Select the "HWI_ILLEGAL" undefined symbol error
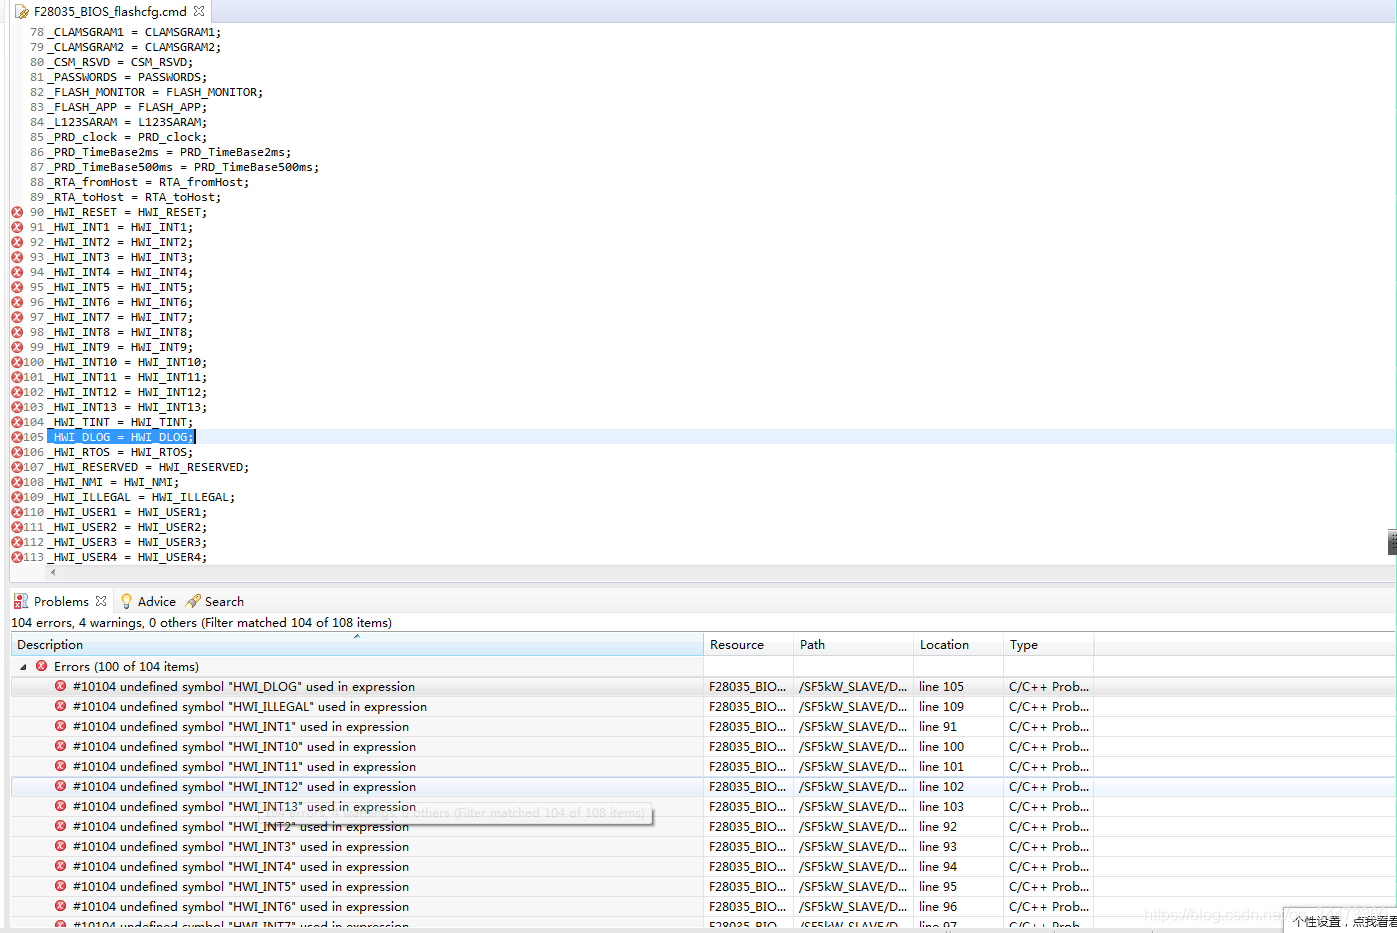 coord(250,707)
